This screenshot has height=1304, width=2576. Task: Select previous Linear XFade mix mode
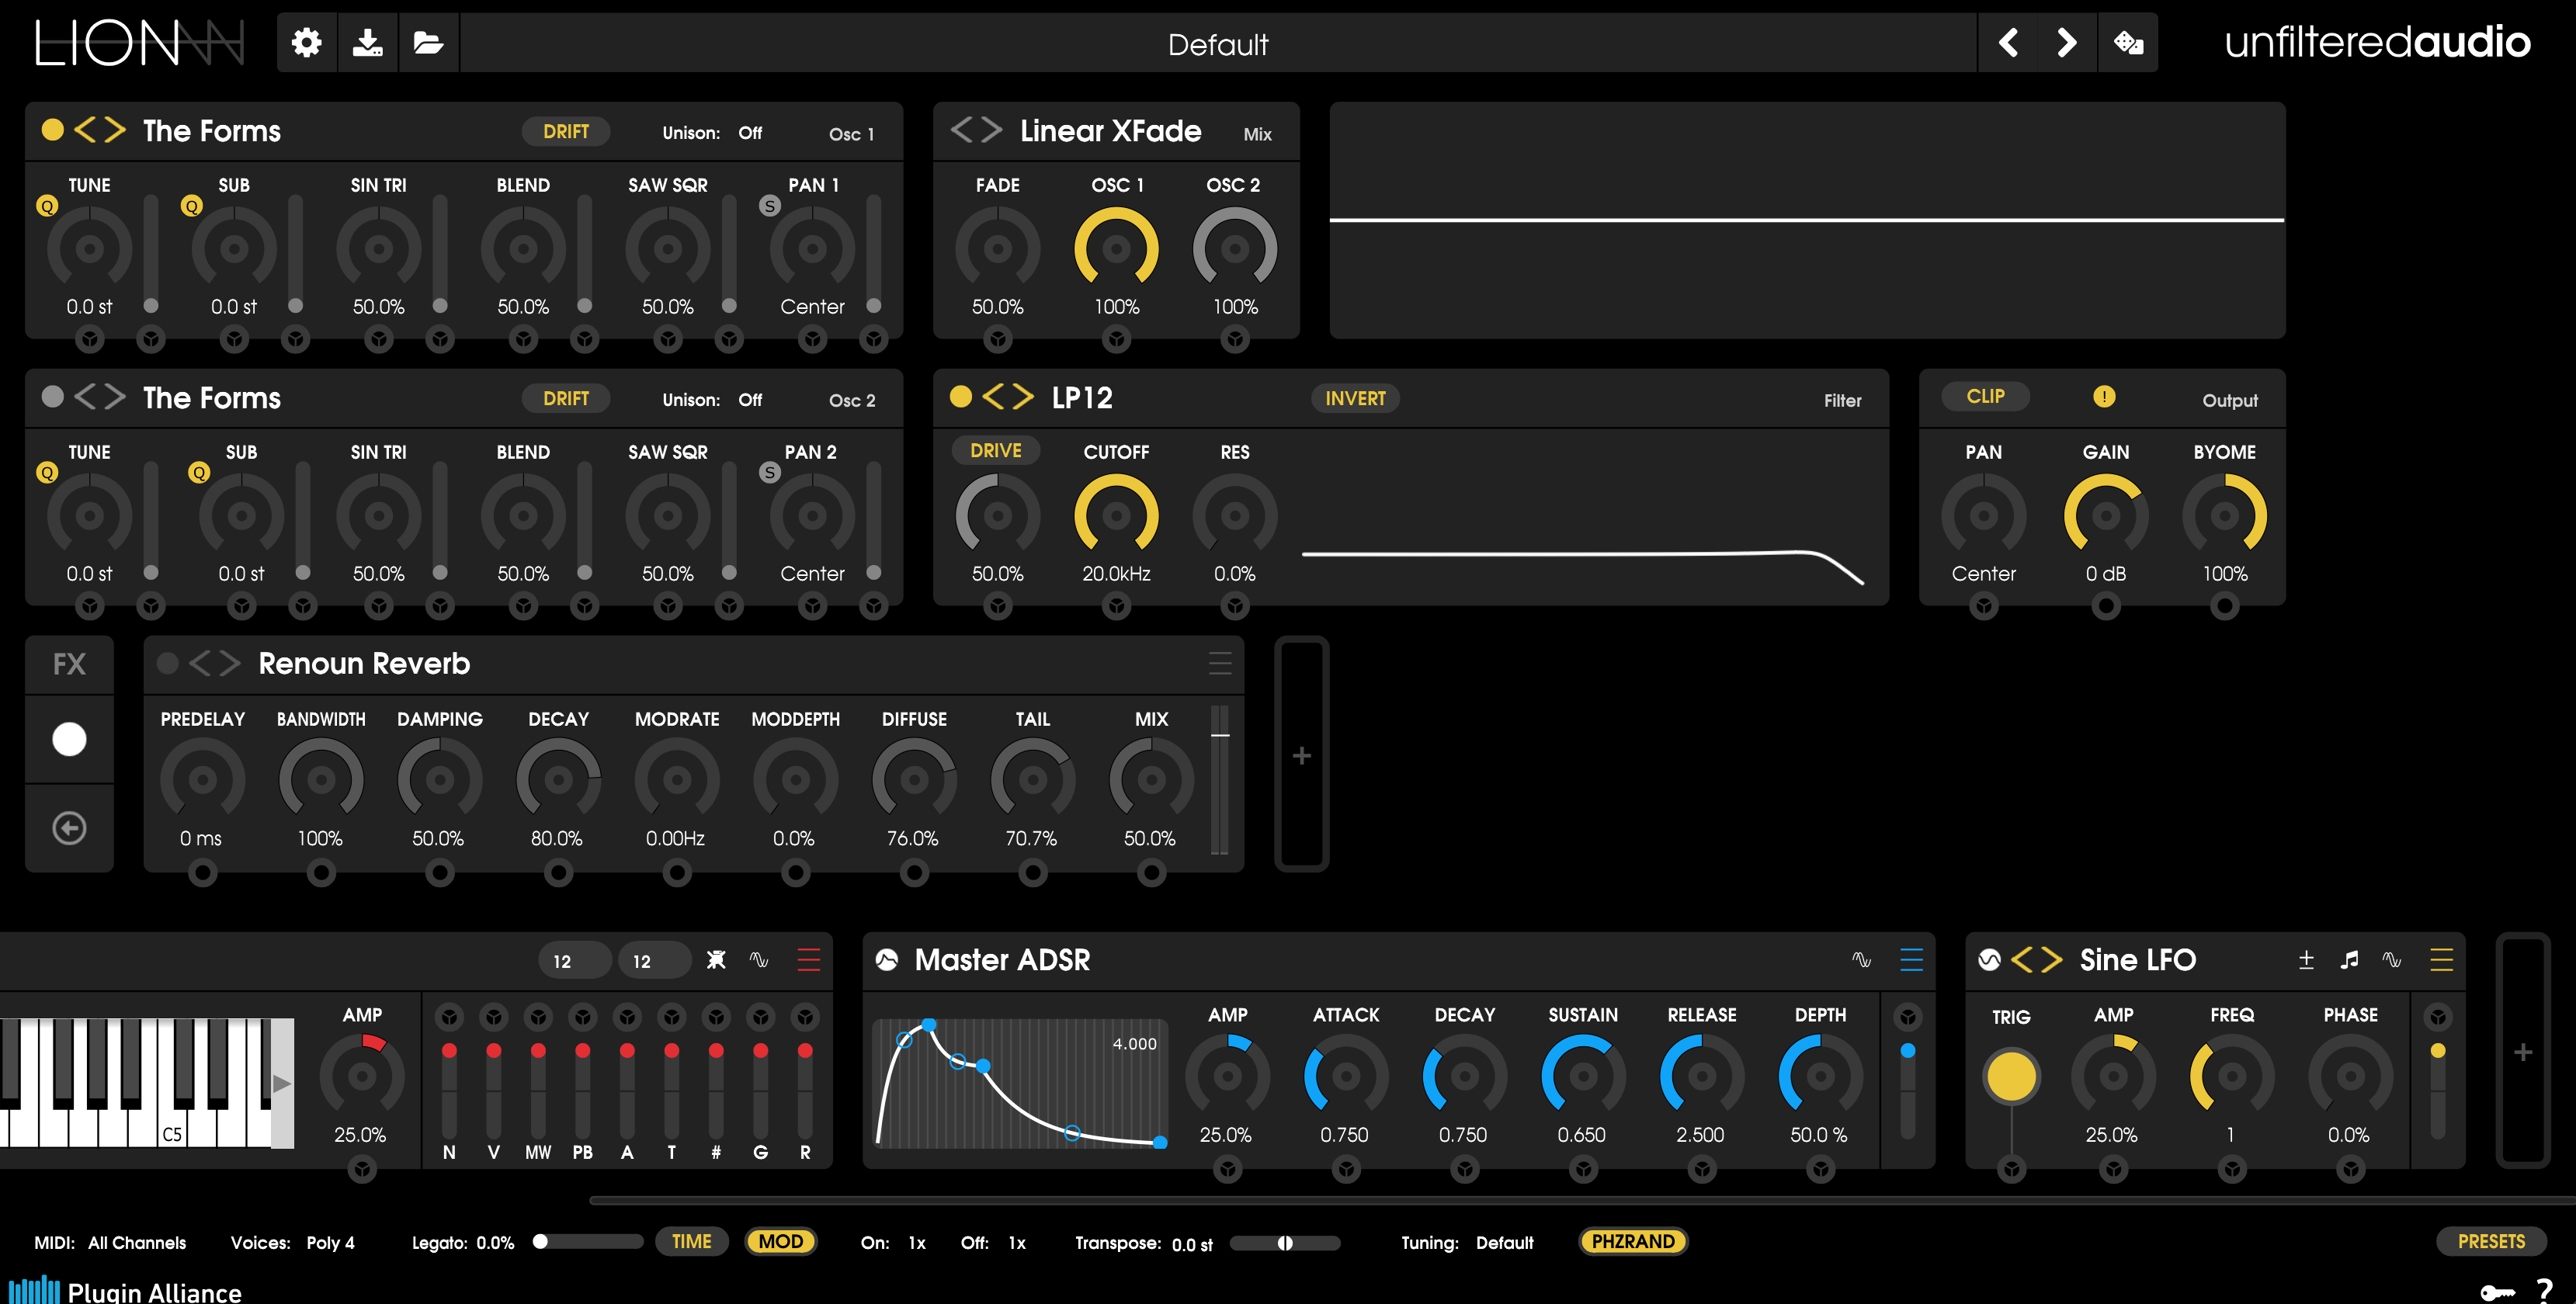pyautogui.click(x=961, y=130)
